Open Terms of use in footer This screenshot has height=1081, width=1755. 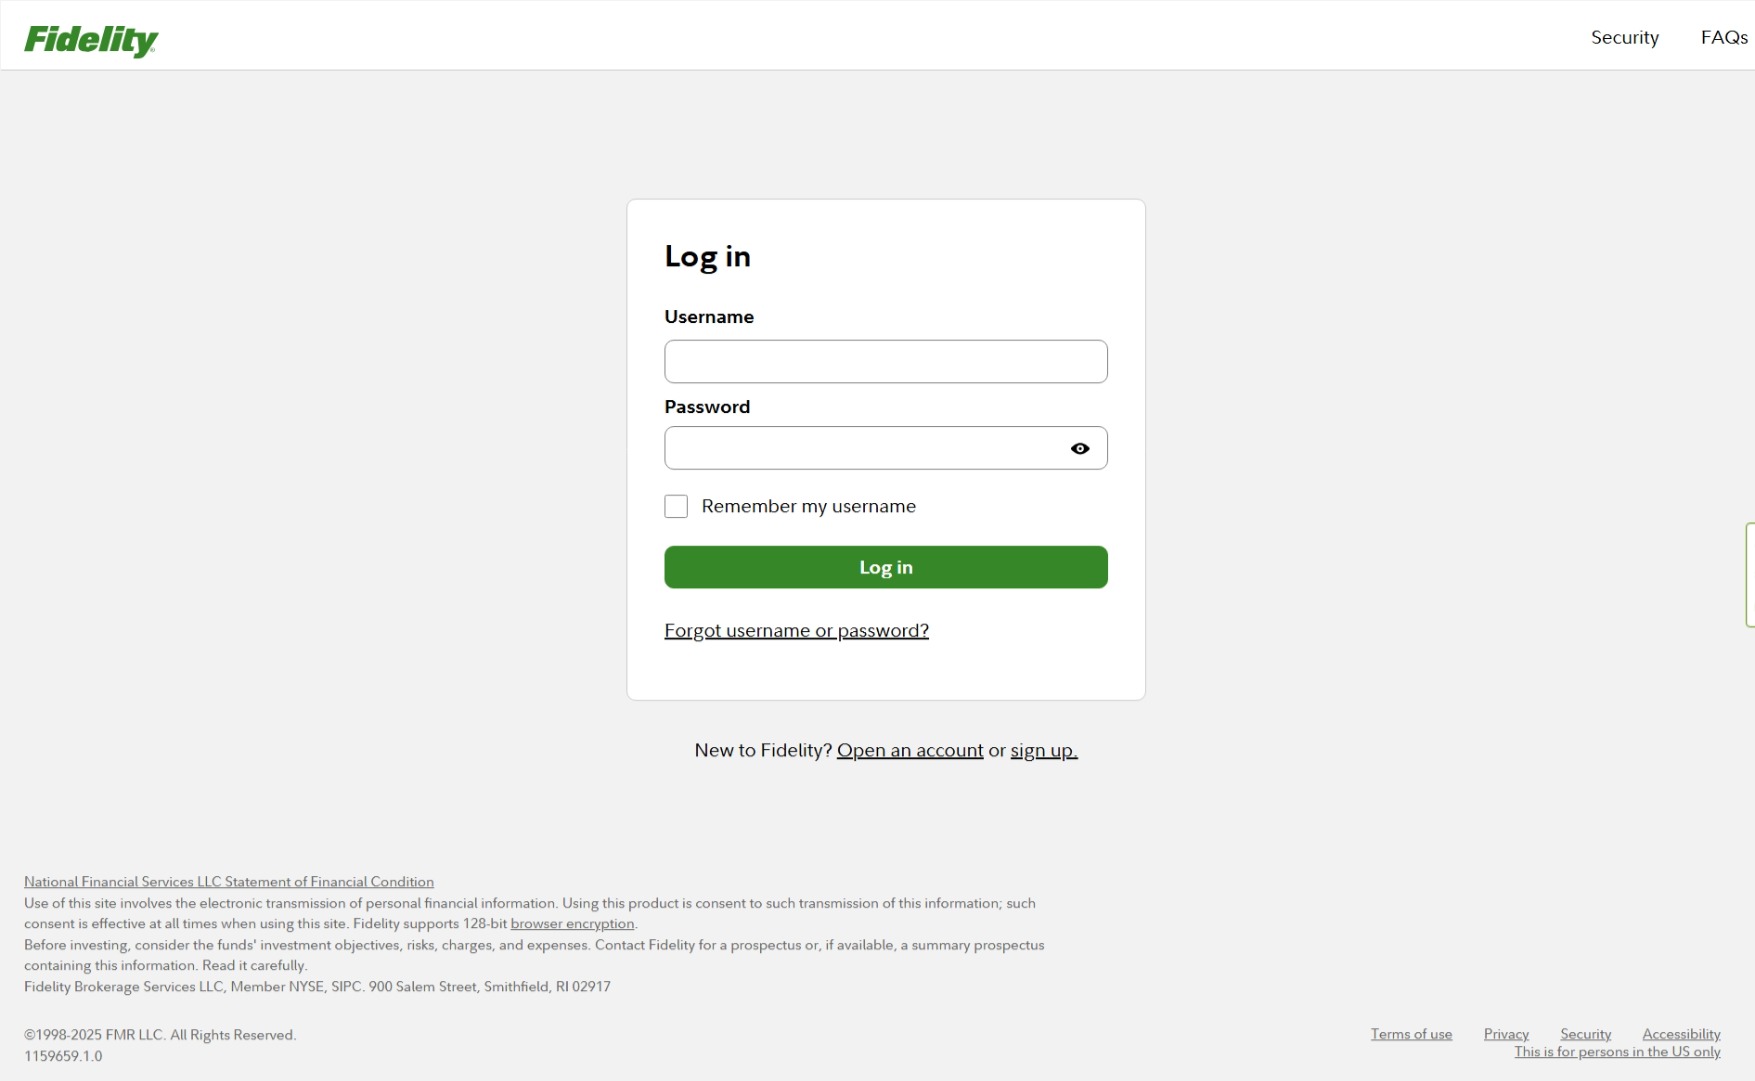pos(1411,1034)
